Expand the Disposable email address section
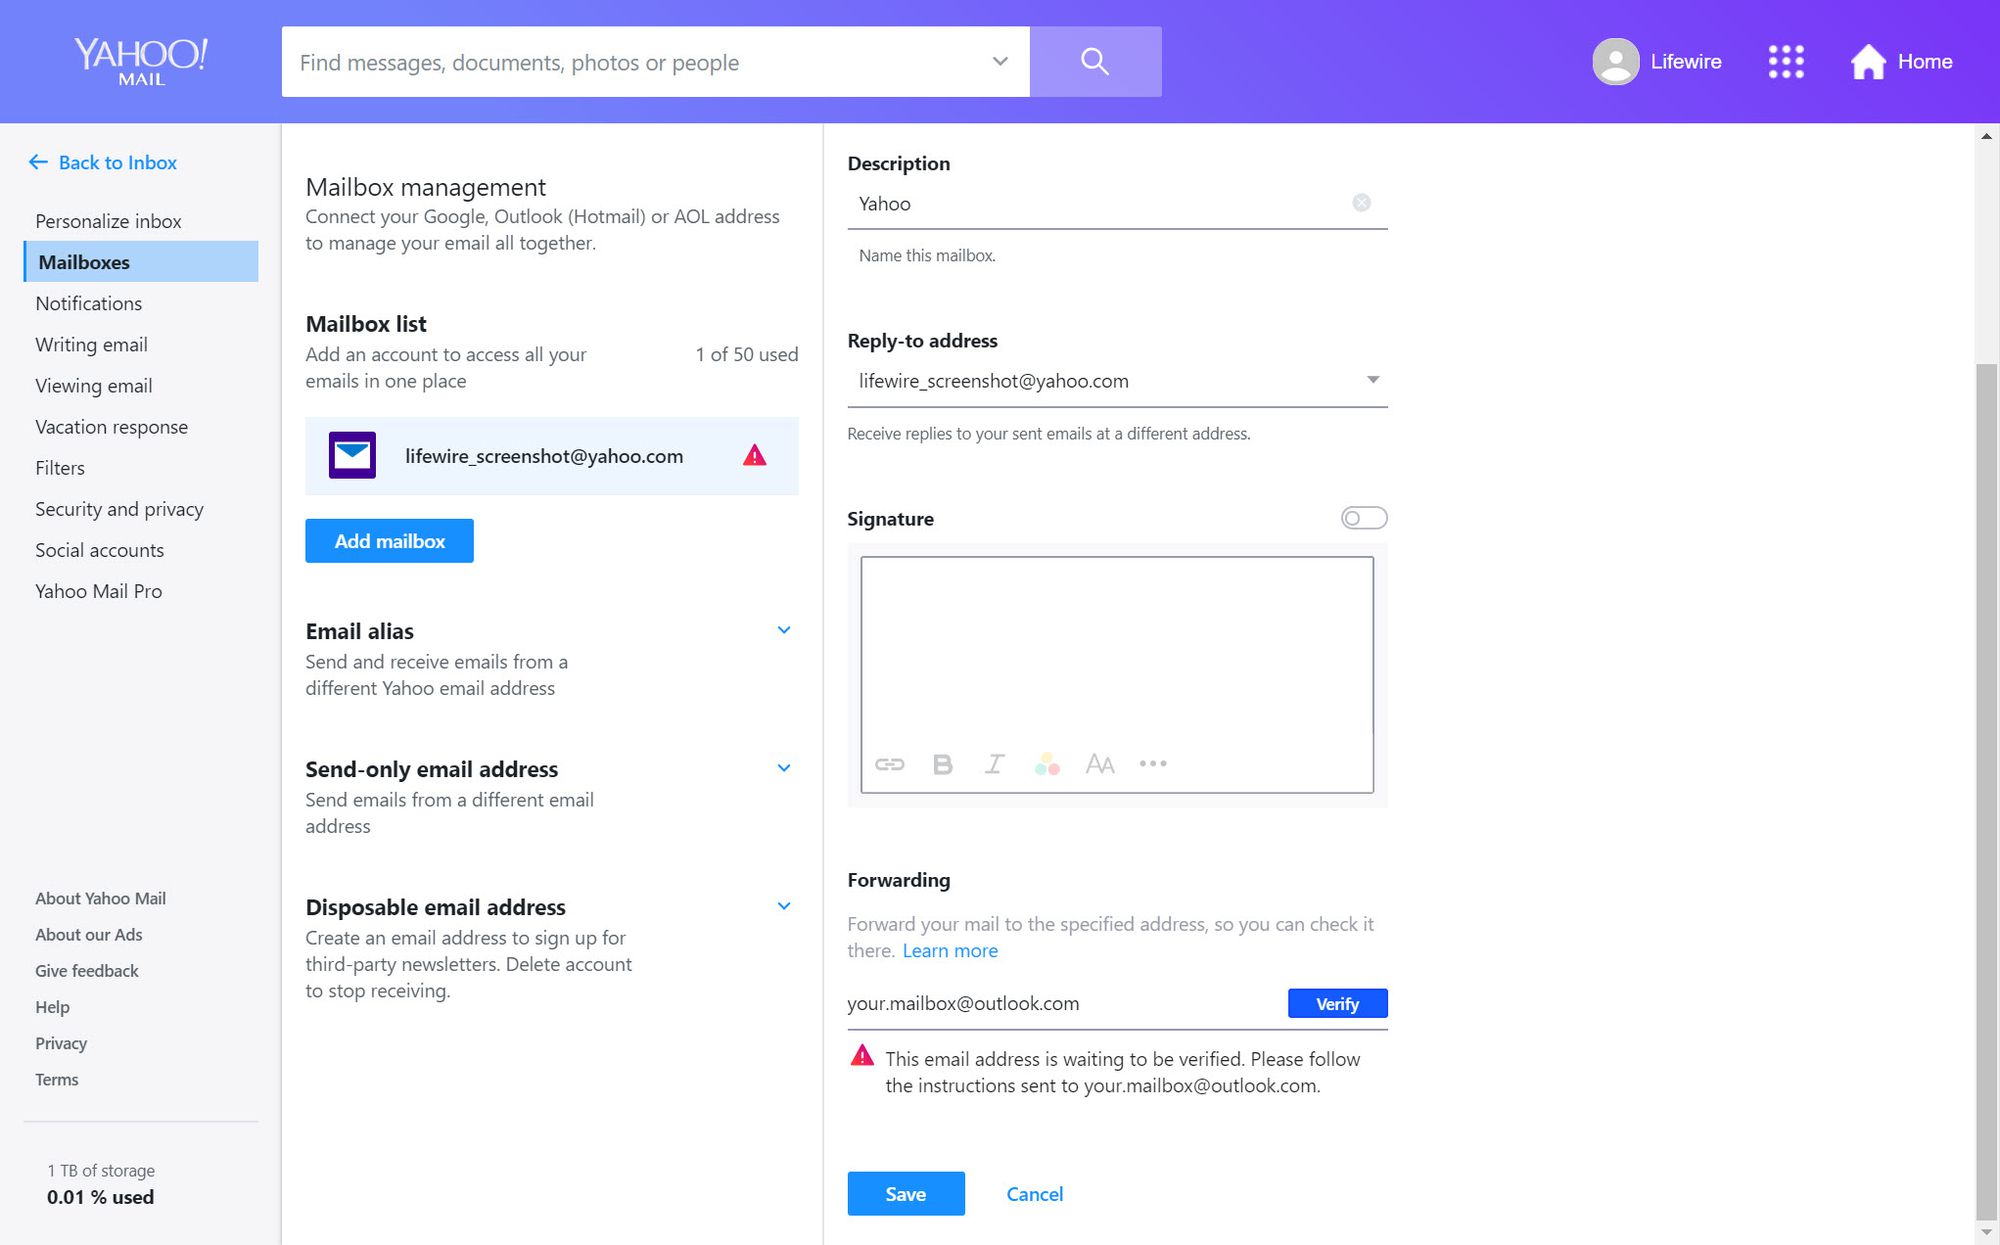Image resolution: width=2000 pixels, height=1245 pixels. point(784,905)
